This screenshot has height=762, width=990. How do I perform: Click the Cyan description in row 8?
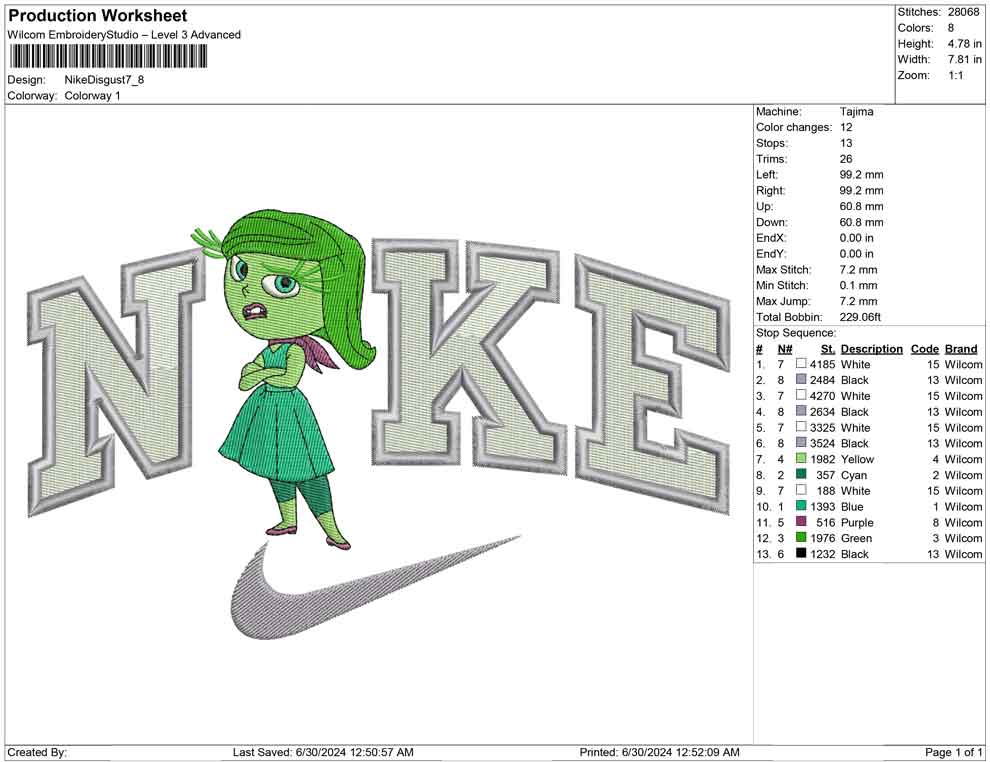[x=854, y=475]
